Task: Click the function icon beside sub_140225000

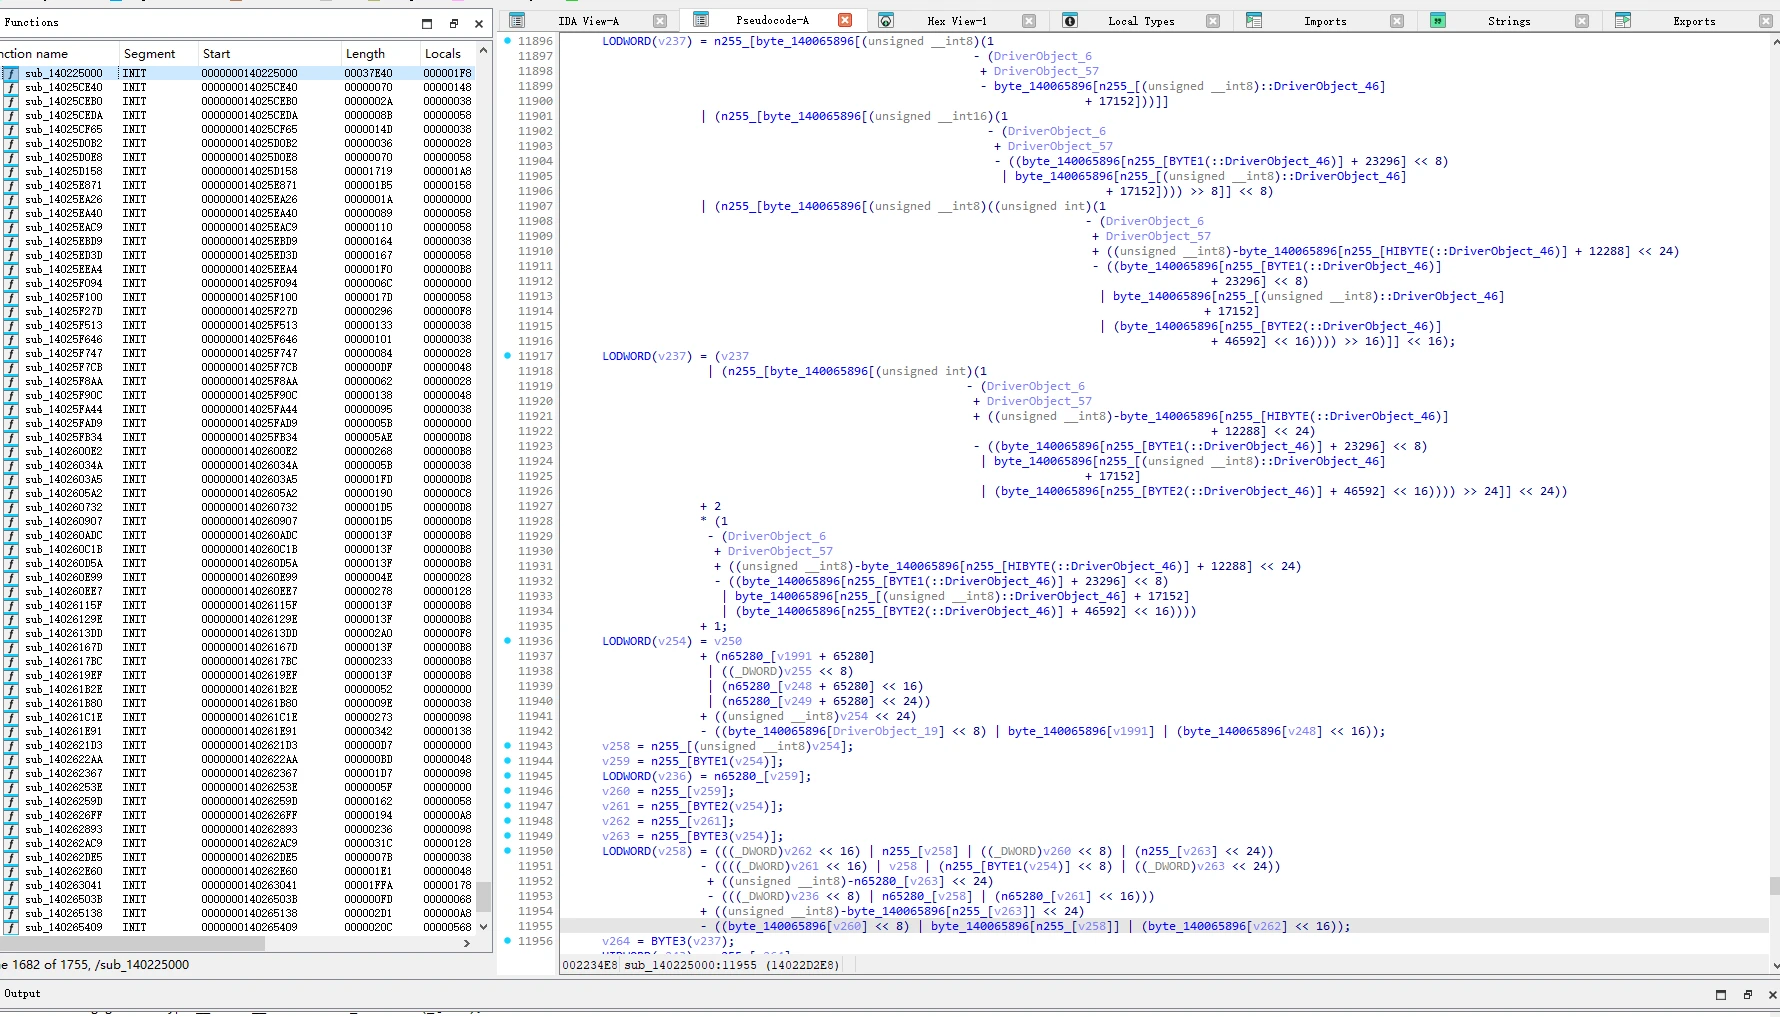Action: point(10,73)
